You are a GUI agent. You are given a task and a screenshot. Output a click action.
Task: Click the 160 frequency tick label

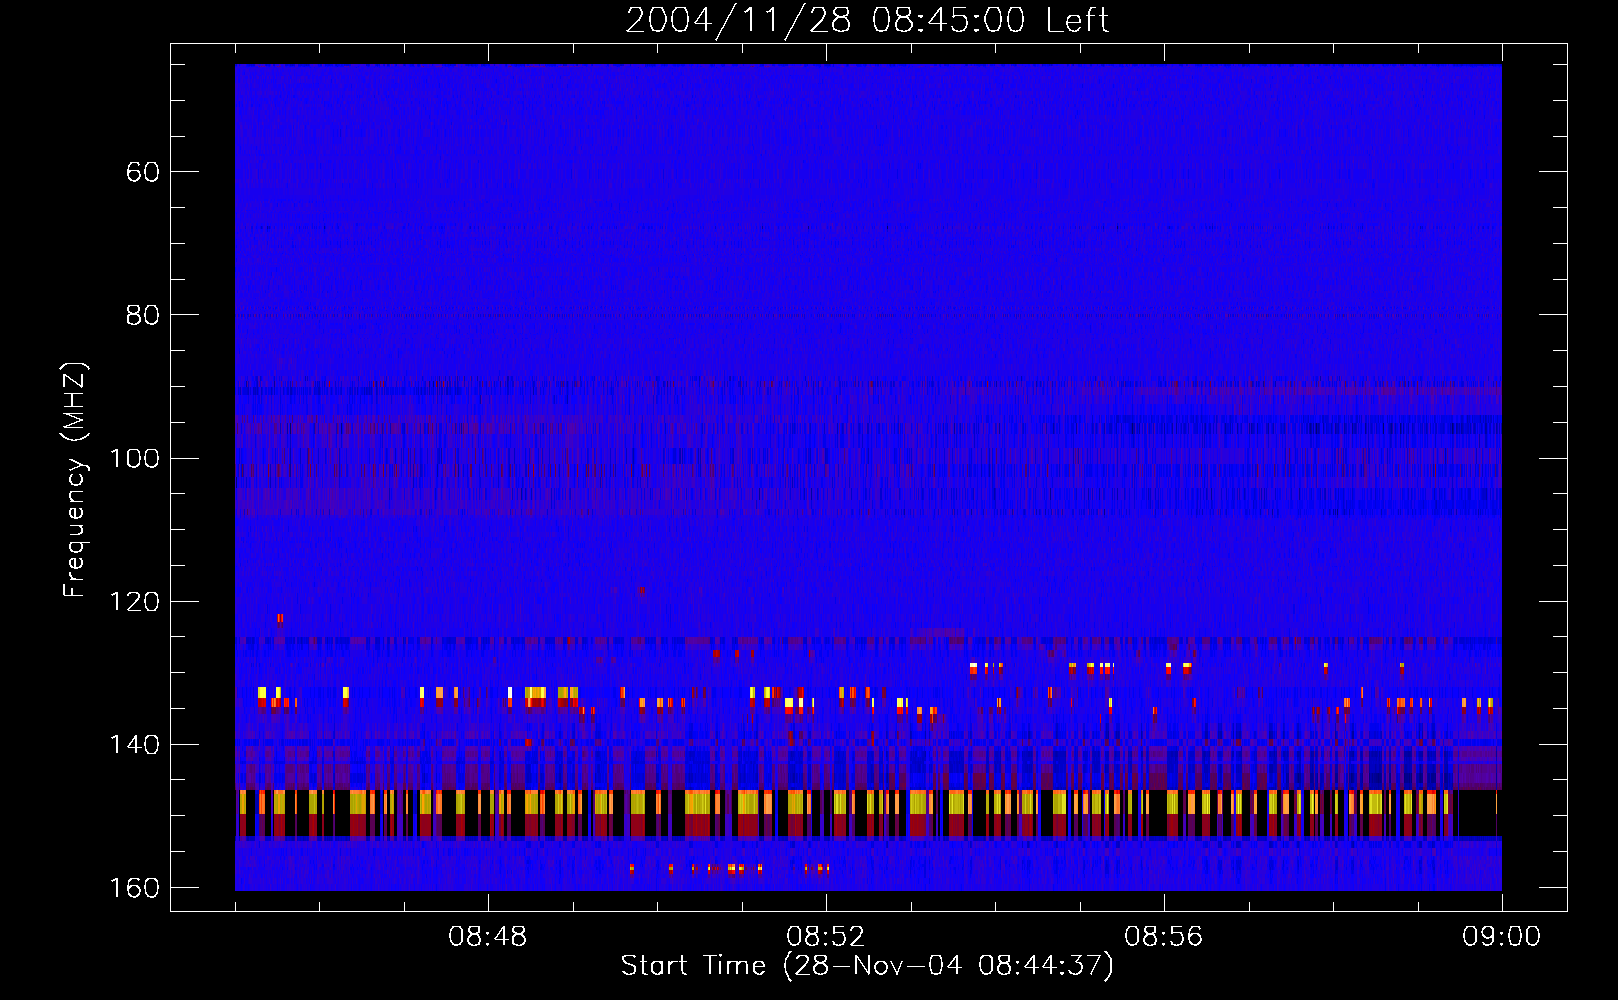click(135, 888)
